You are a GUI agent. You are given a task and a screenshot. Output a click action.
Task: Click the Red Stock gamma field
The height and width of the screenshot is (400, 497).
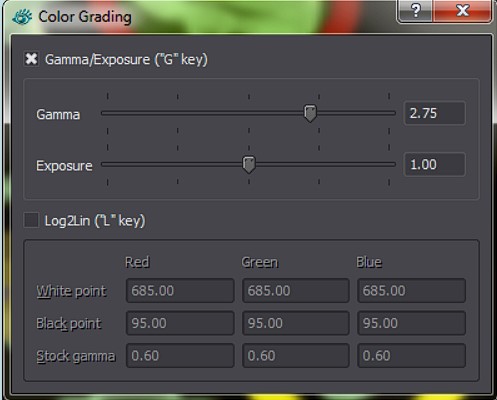point(180,356)
